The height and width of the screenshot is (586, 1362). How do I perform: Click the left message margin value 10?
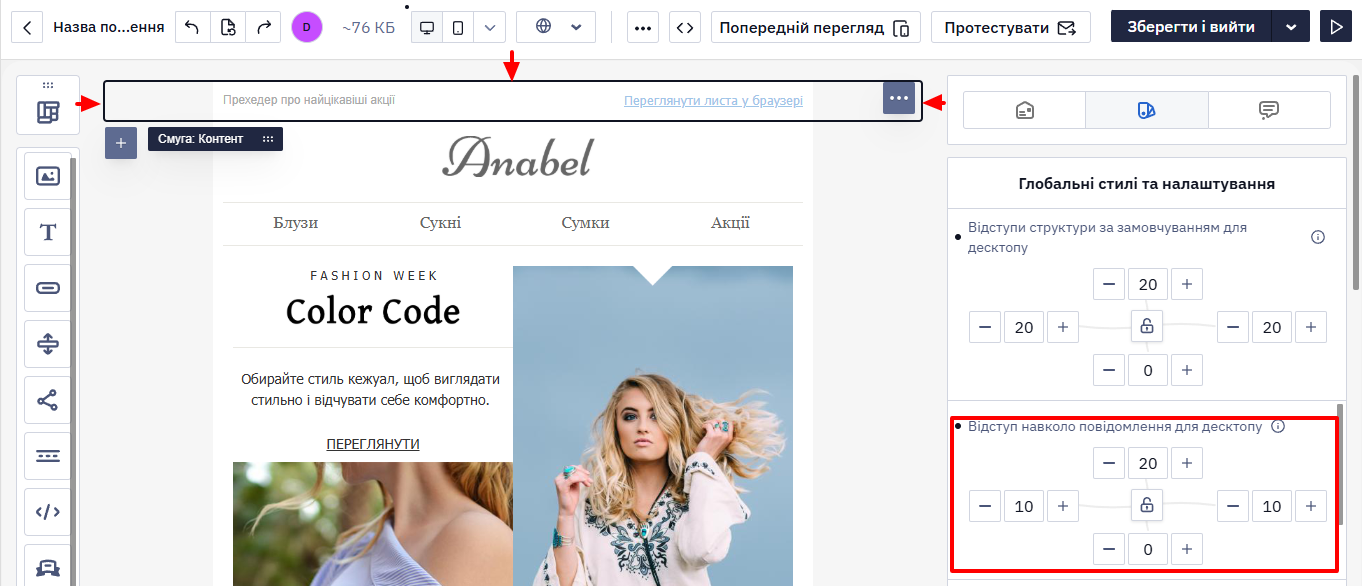(1024, 506)
